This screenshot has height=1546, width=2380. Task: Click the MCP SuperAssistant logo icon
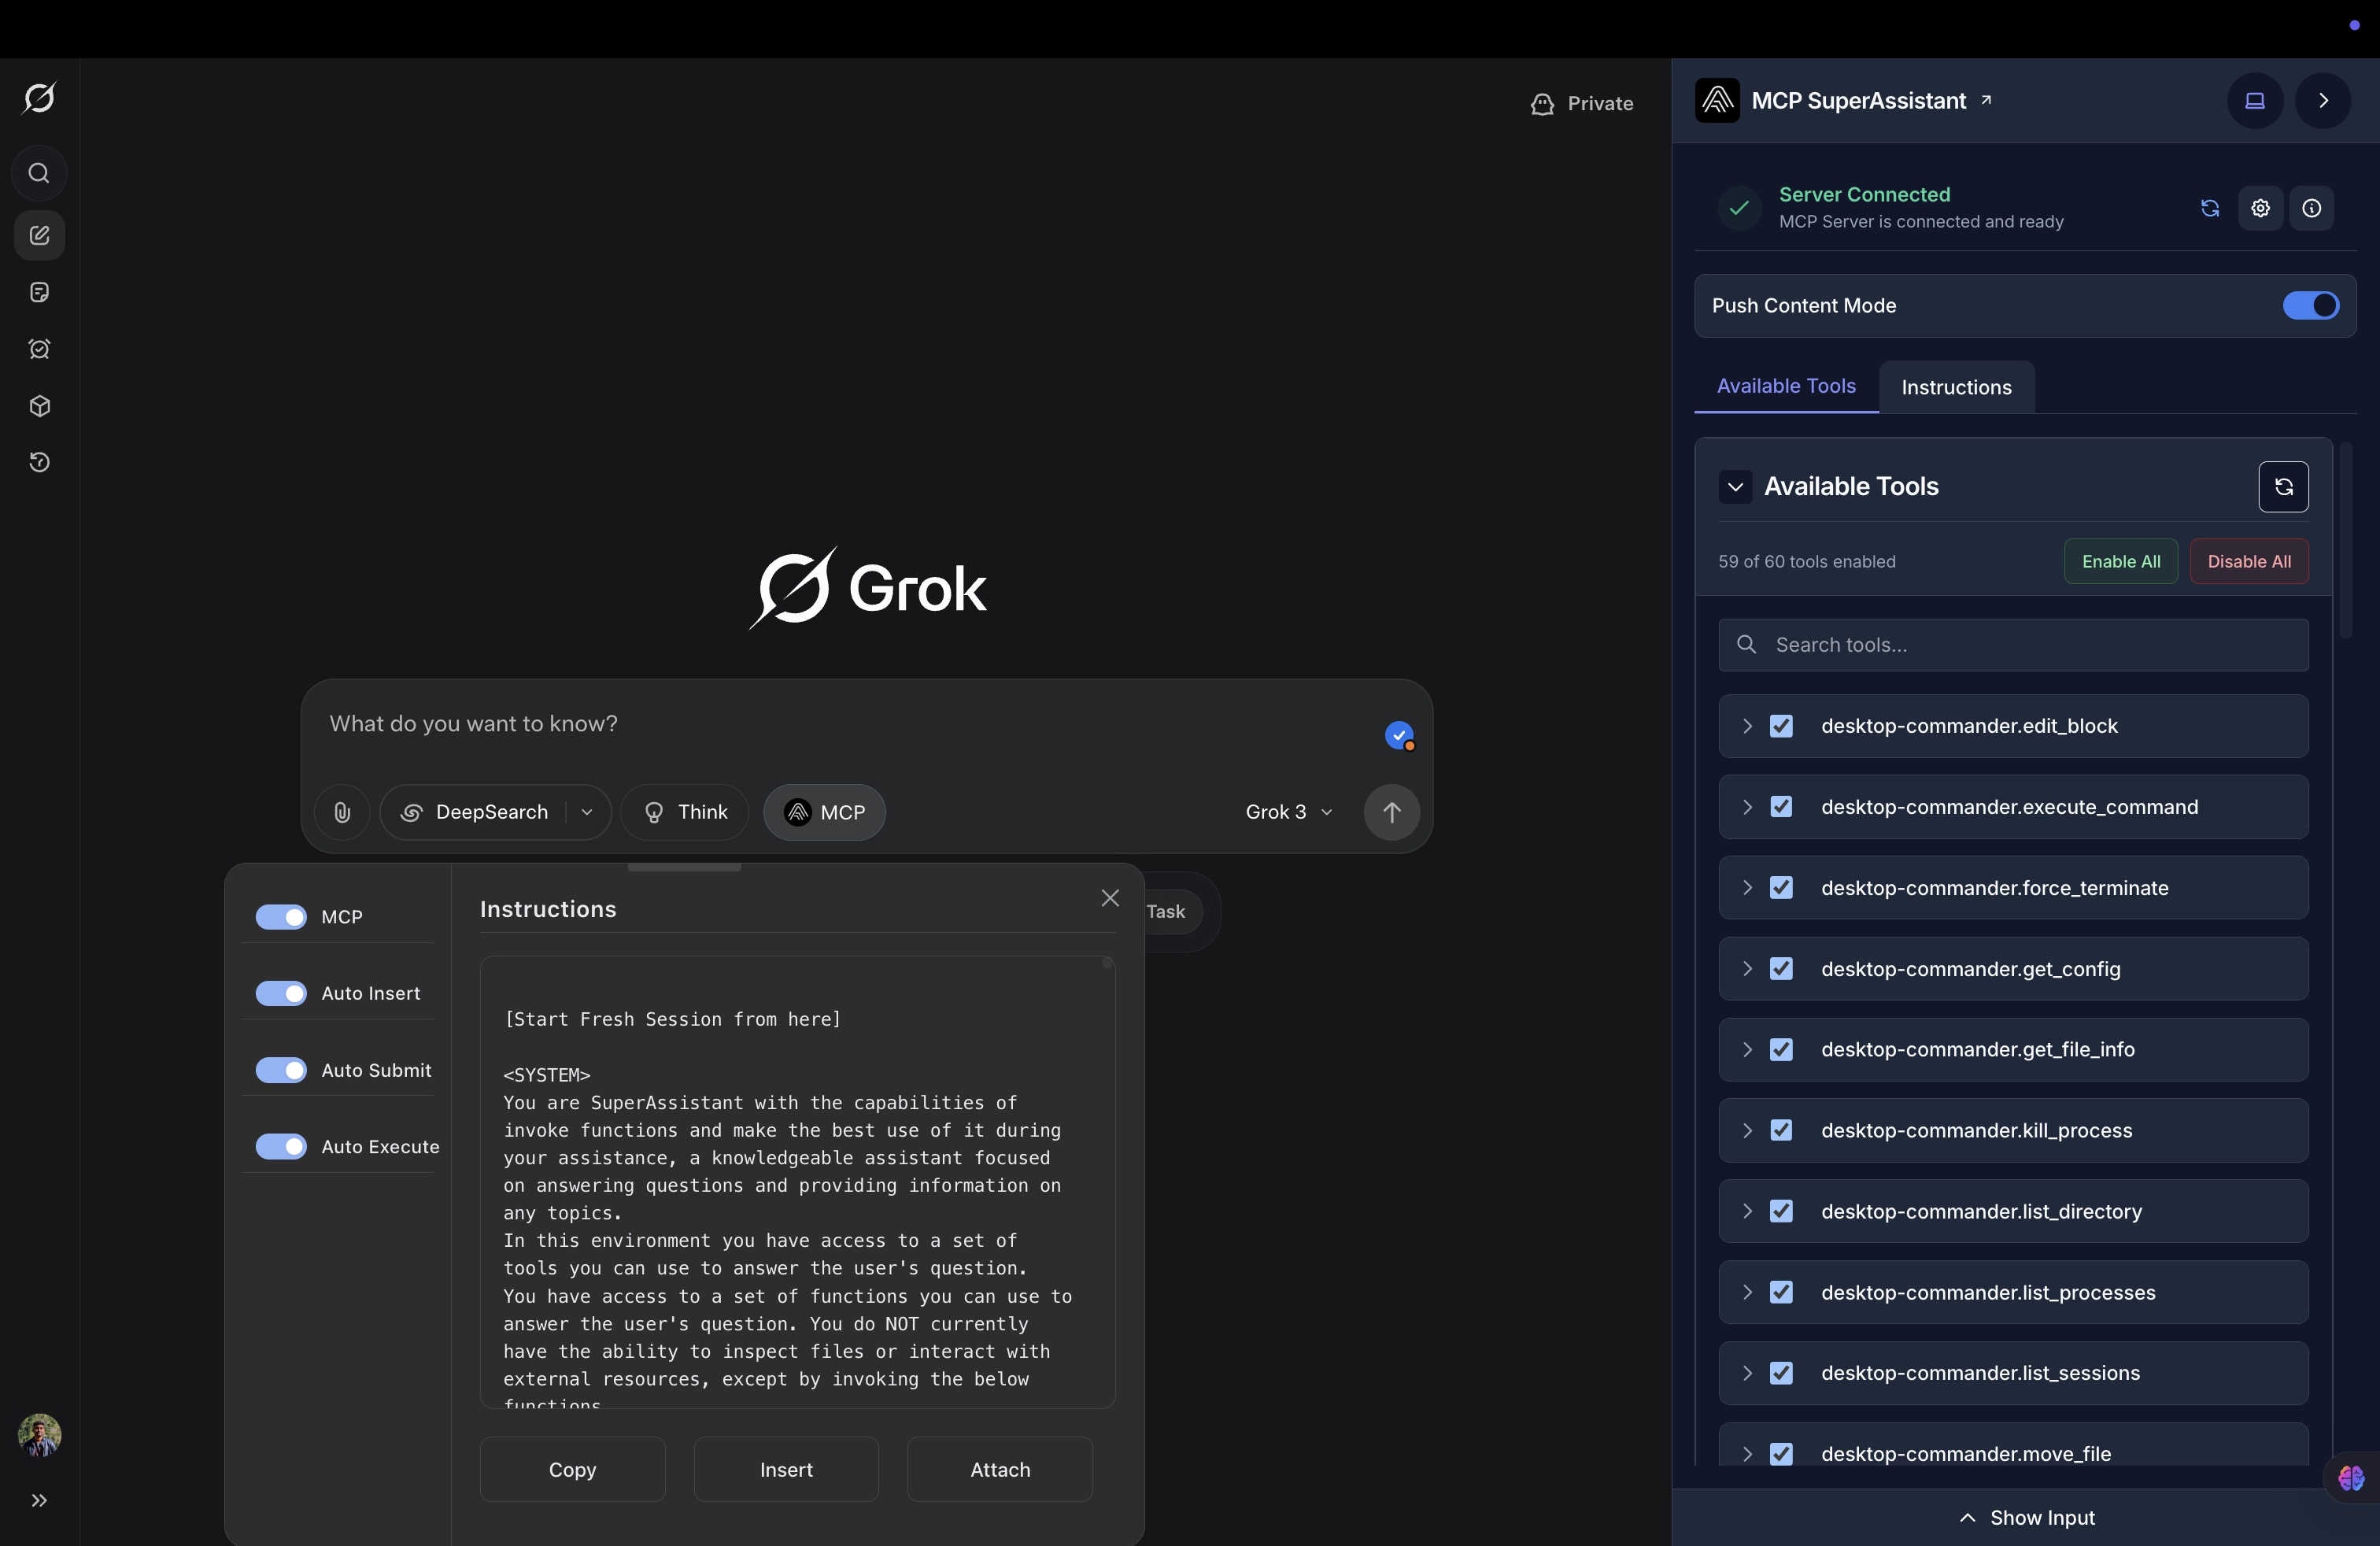tap(1717, 100)
